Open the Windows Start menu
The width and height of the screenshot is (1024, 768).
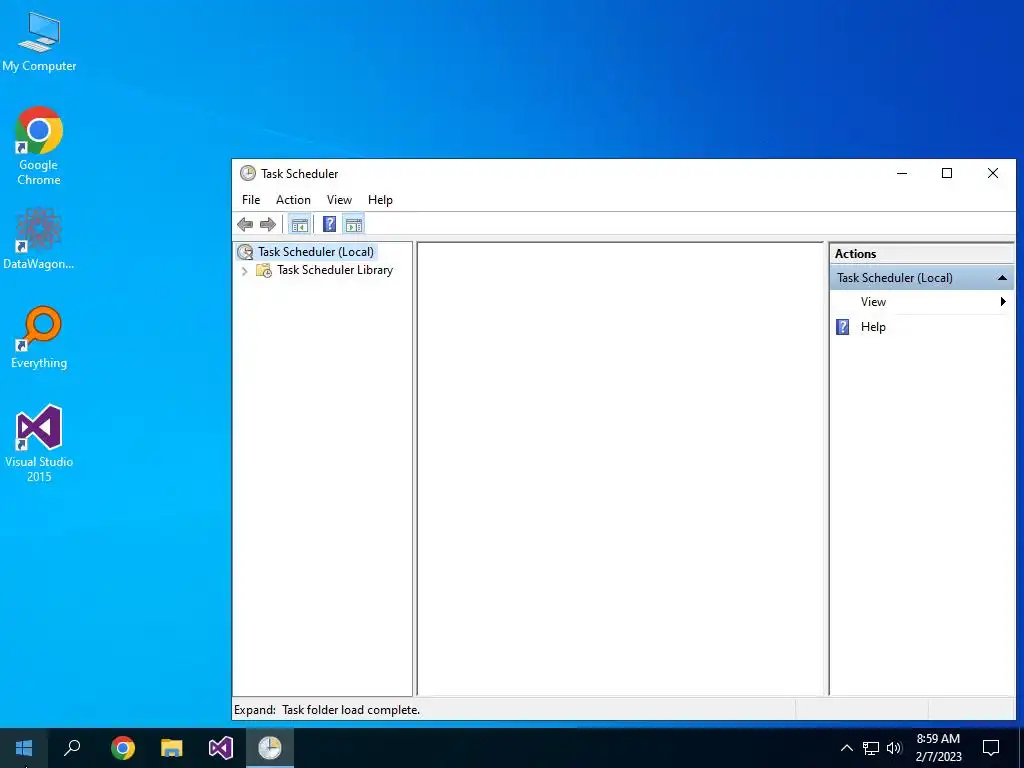click(x=24, y=748)
